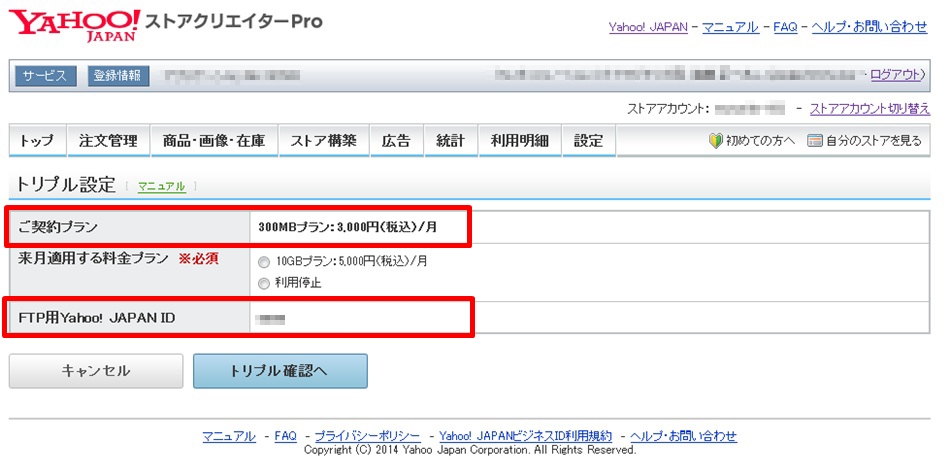Click 自分のストアを見る link
This screenshot has width=950, height=475.
tap(873, 141)
